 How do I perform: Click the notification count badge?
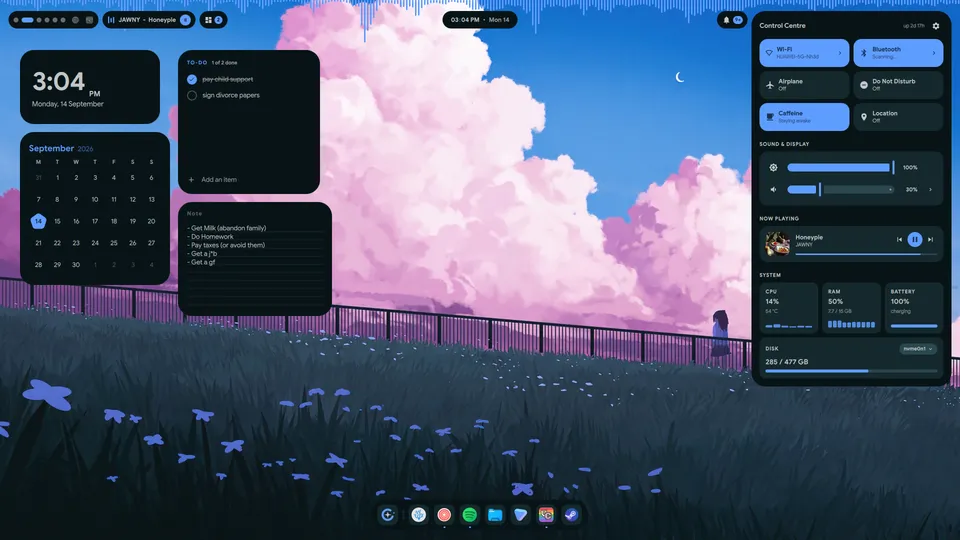[x=738, y=20]
